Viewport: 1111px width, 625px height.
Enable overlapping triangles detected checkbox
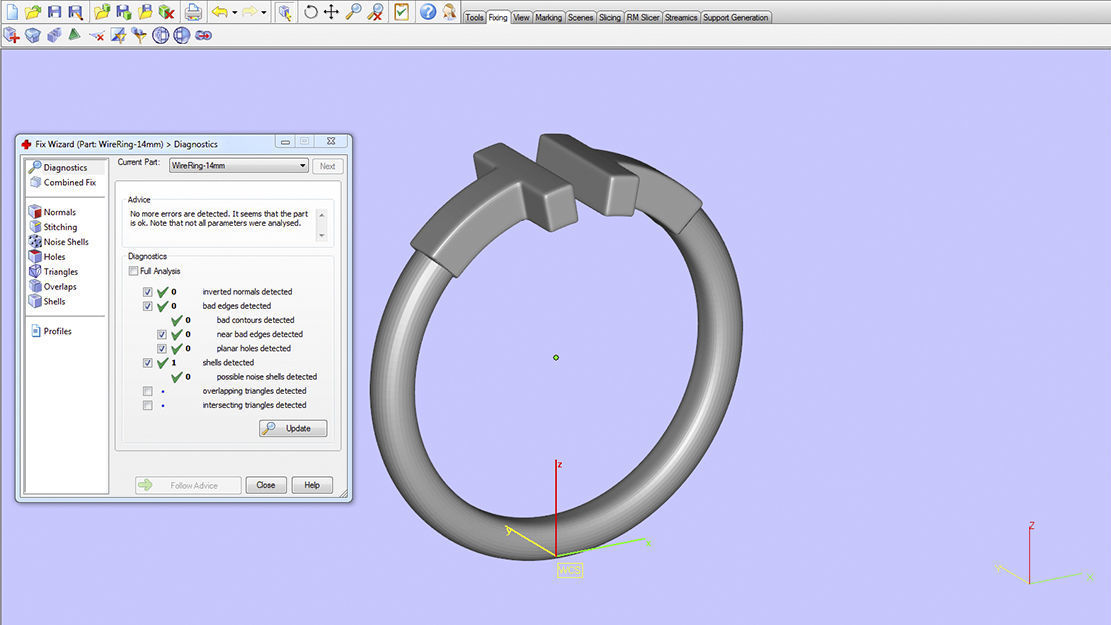coord(147,391)
